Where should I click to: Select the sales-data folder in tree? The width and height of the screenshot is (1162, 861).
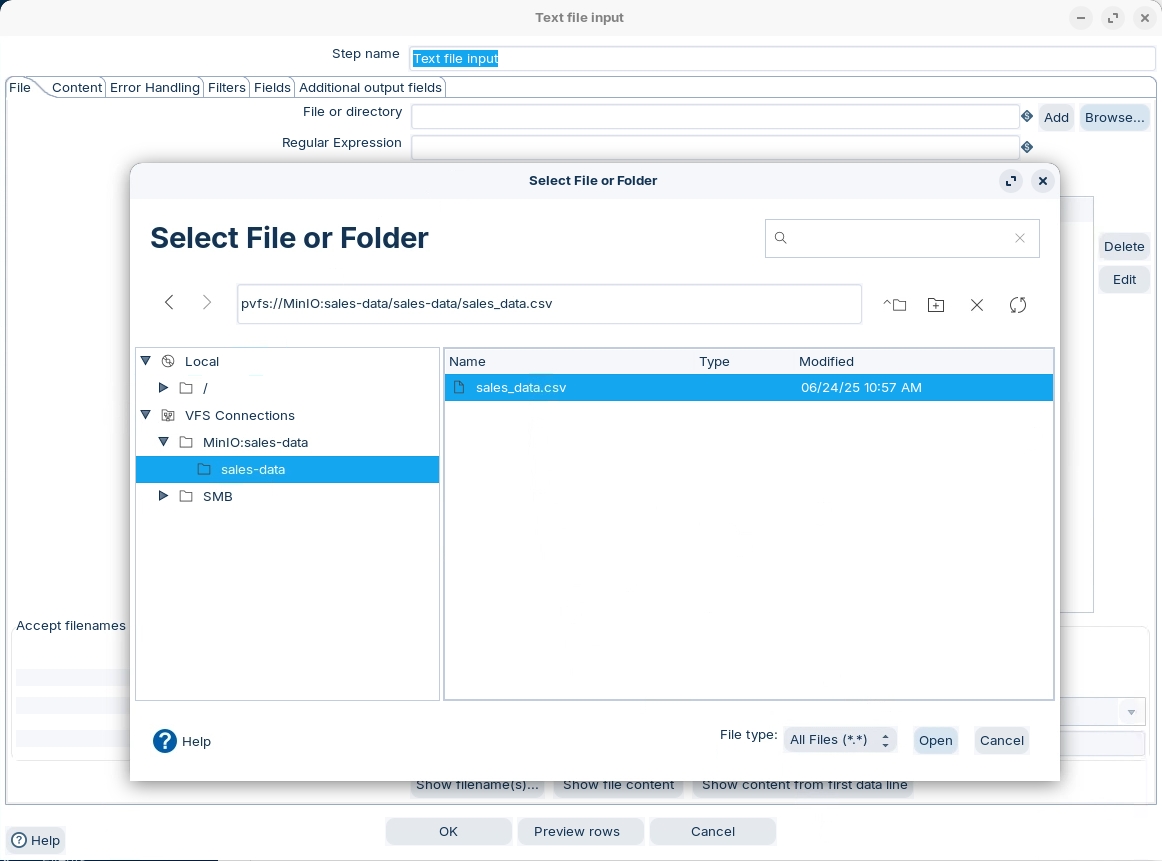[x=252, y=469]
